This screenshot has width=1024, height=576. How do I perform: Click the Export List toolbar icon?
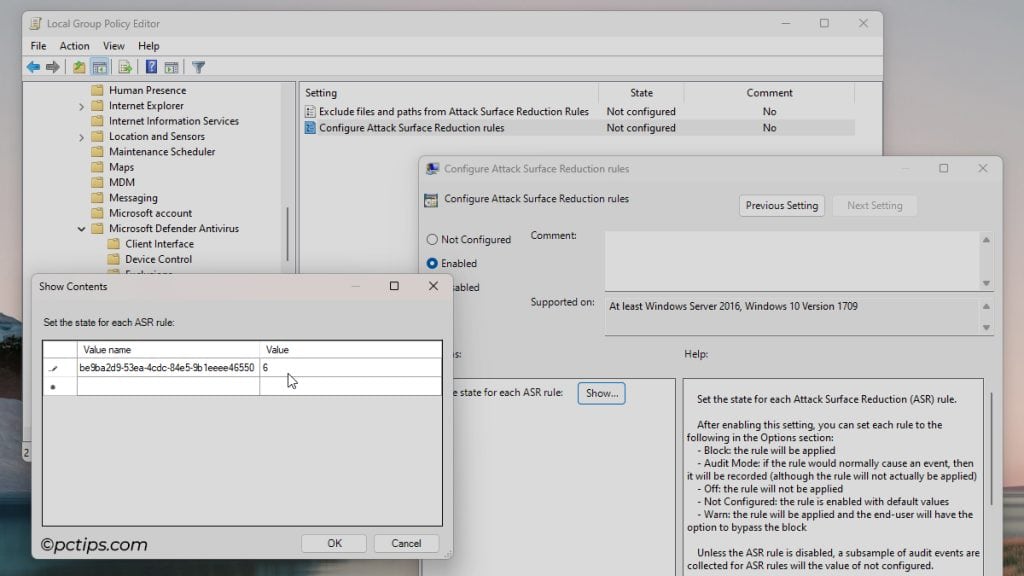point(124,67)
